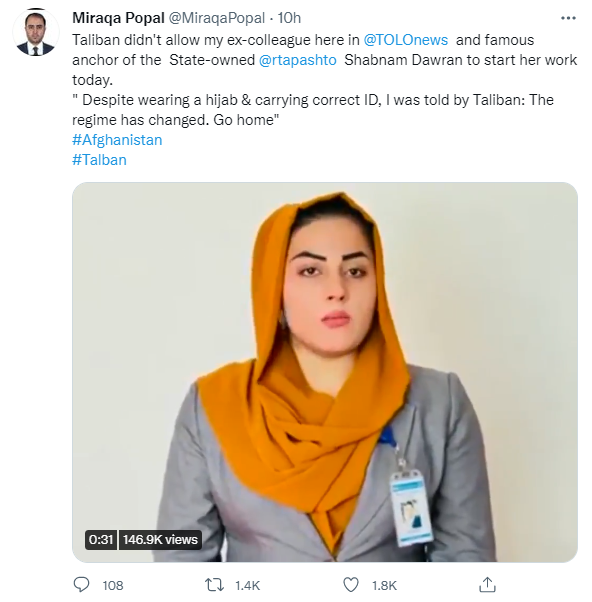Screen dimensions: 592x602
Task: View the 108 replies count
Action: point(112,585)
